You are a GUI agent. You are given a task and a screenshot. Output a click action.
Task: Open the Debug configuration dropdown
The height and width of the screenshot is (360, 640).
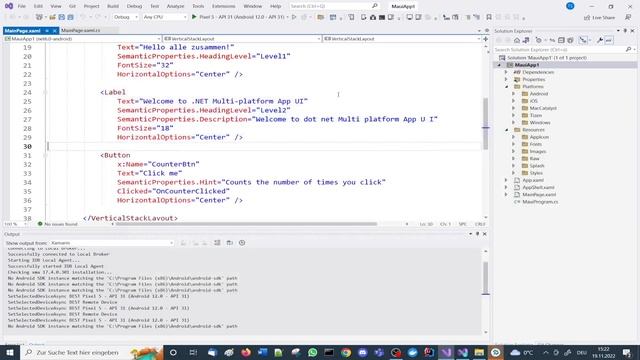tap(125, 17)
